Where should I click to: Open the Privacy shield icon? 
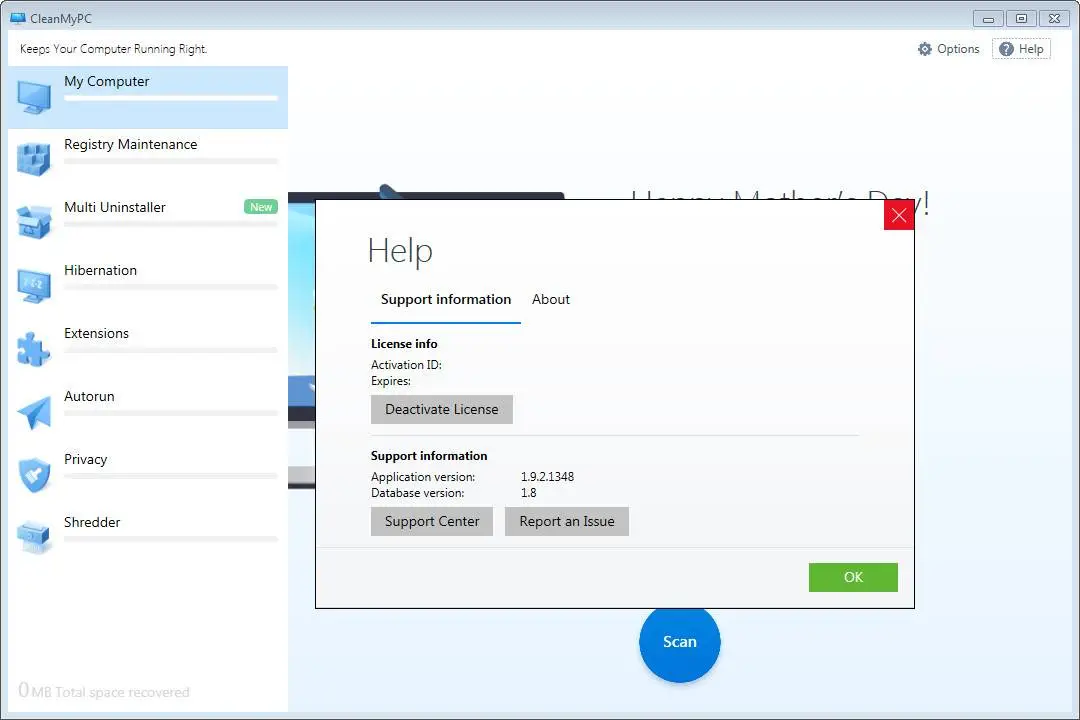pos(34,475)
